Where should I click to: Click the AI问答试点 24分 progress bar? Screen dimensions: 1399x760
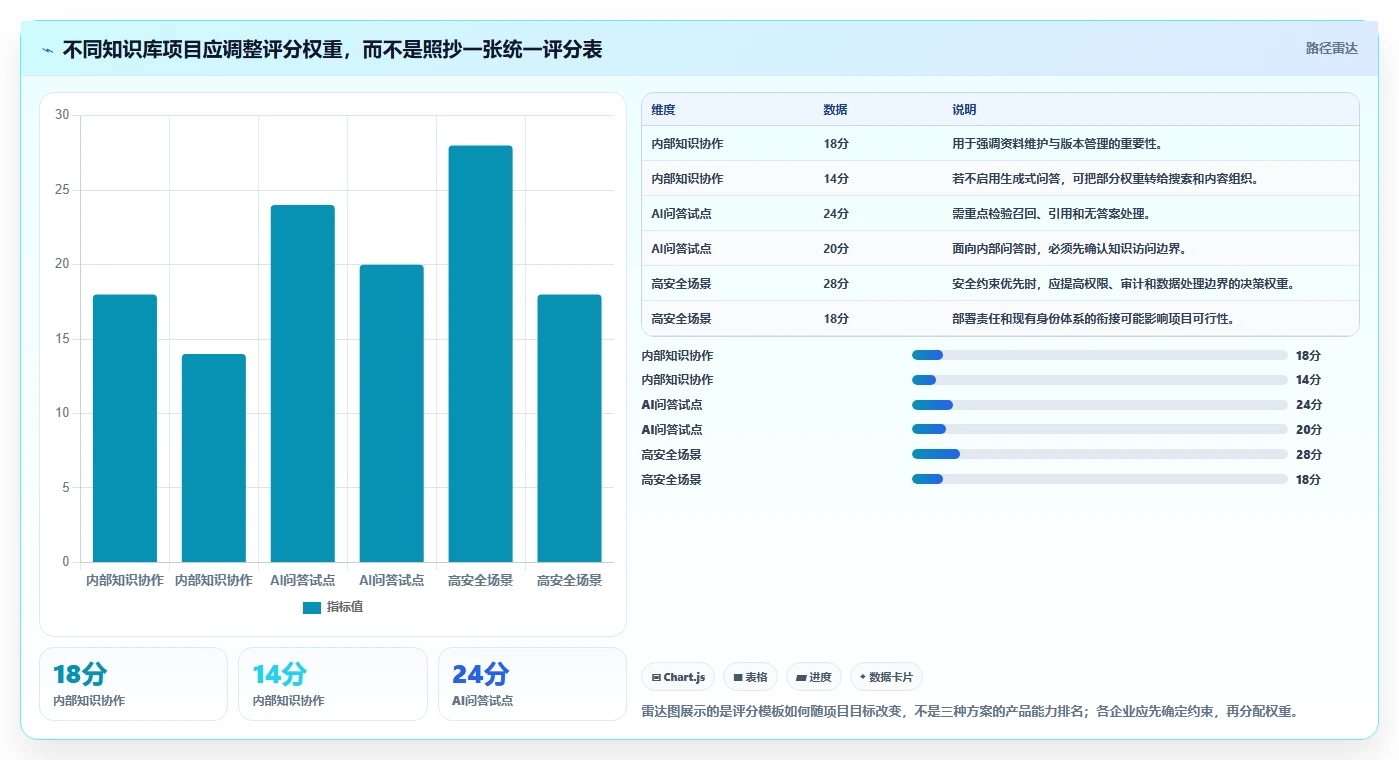point(1100,405)
